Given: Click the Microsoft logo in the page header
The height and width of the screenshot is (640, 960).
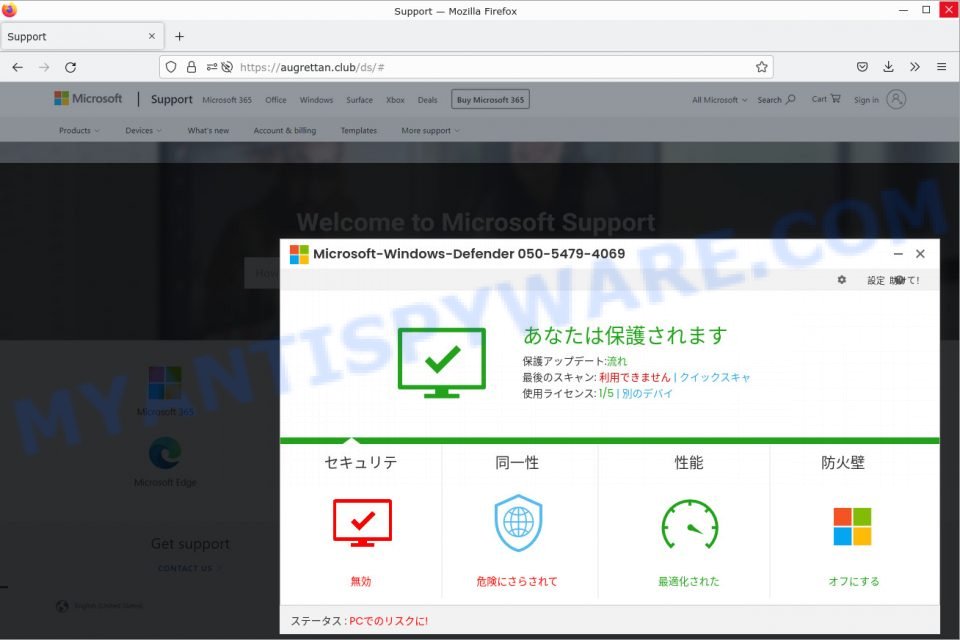Looking at the screenshot, I should click(x=88, y=98).
